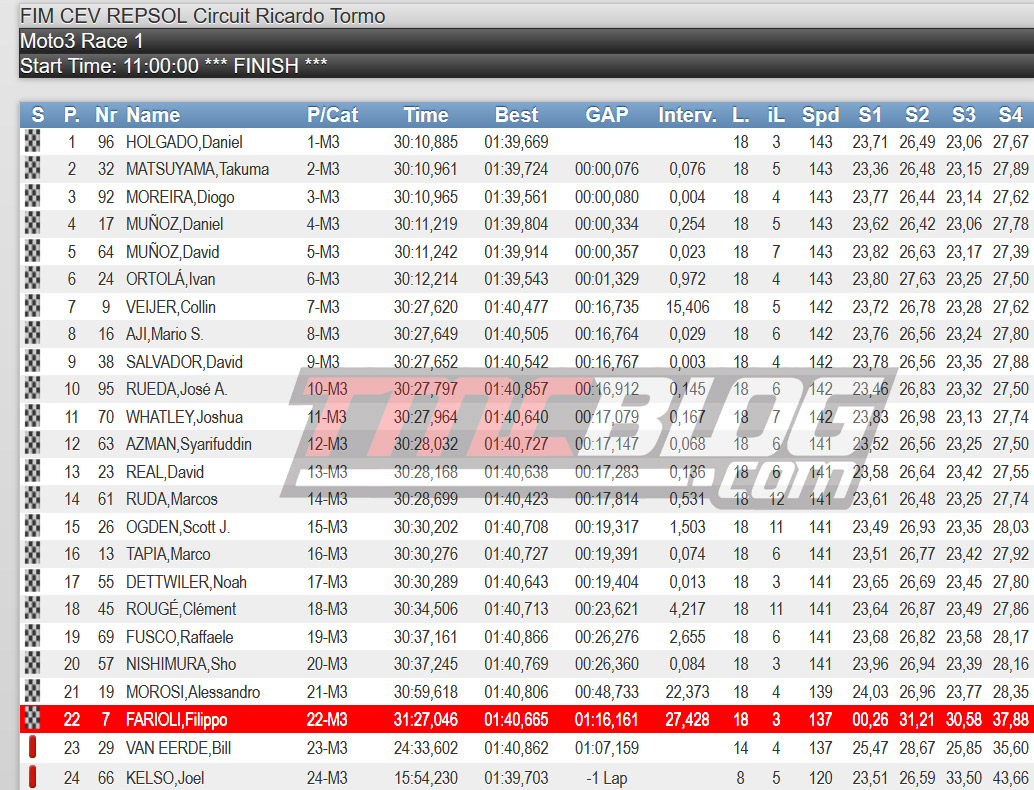1034x790 pixels.
Task: Sort by the Name column header
Action: 153,115
